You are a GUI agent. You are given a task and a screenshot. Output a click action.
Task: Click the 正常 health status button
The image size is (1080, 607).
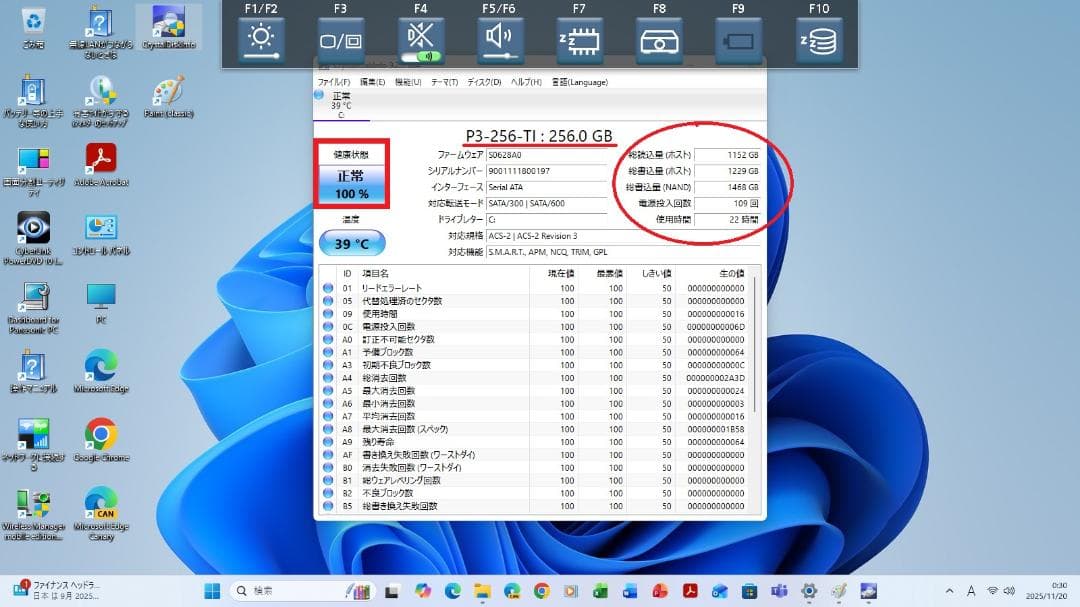(352, 185)
